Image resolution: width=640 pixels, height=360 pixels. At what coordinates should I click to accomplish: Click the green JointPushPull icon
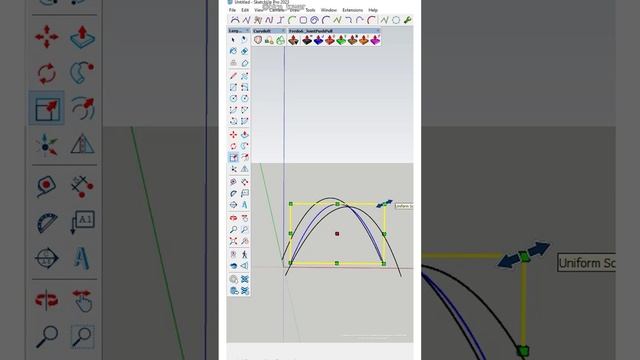click(341, 40)
